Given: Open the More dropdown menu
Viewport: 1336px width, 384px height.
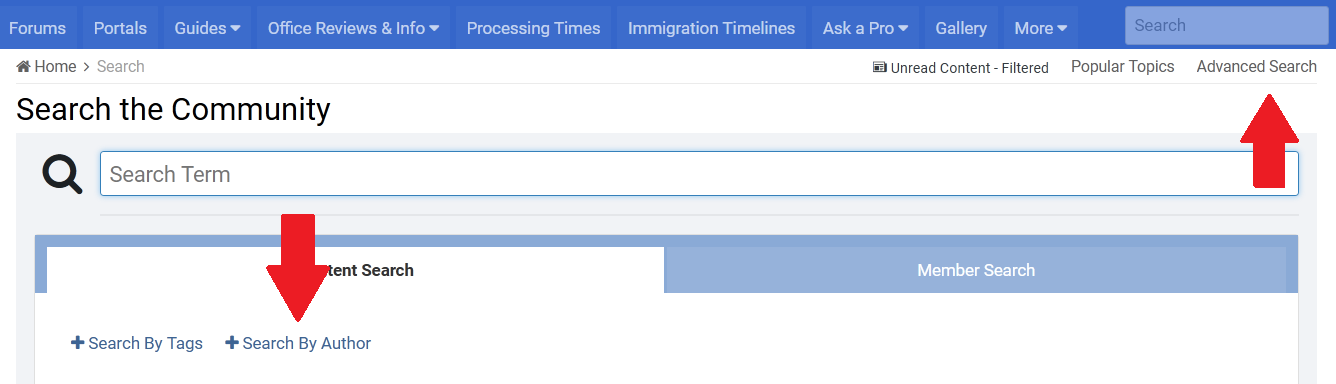Looking at the screenshot, I should [1040, 28].
